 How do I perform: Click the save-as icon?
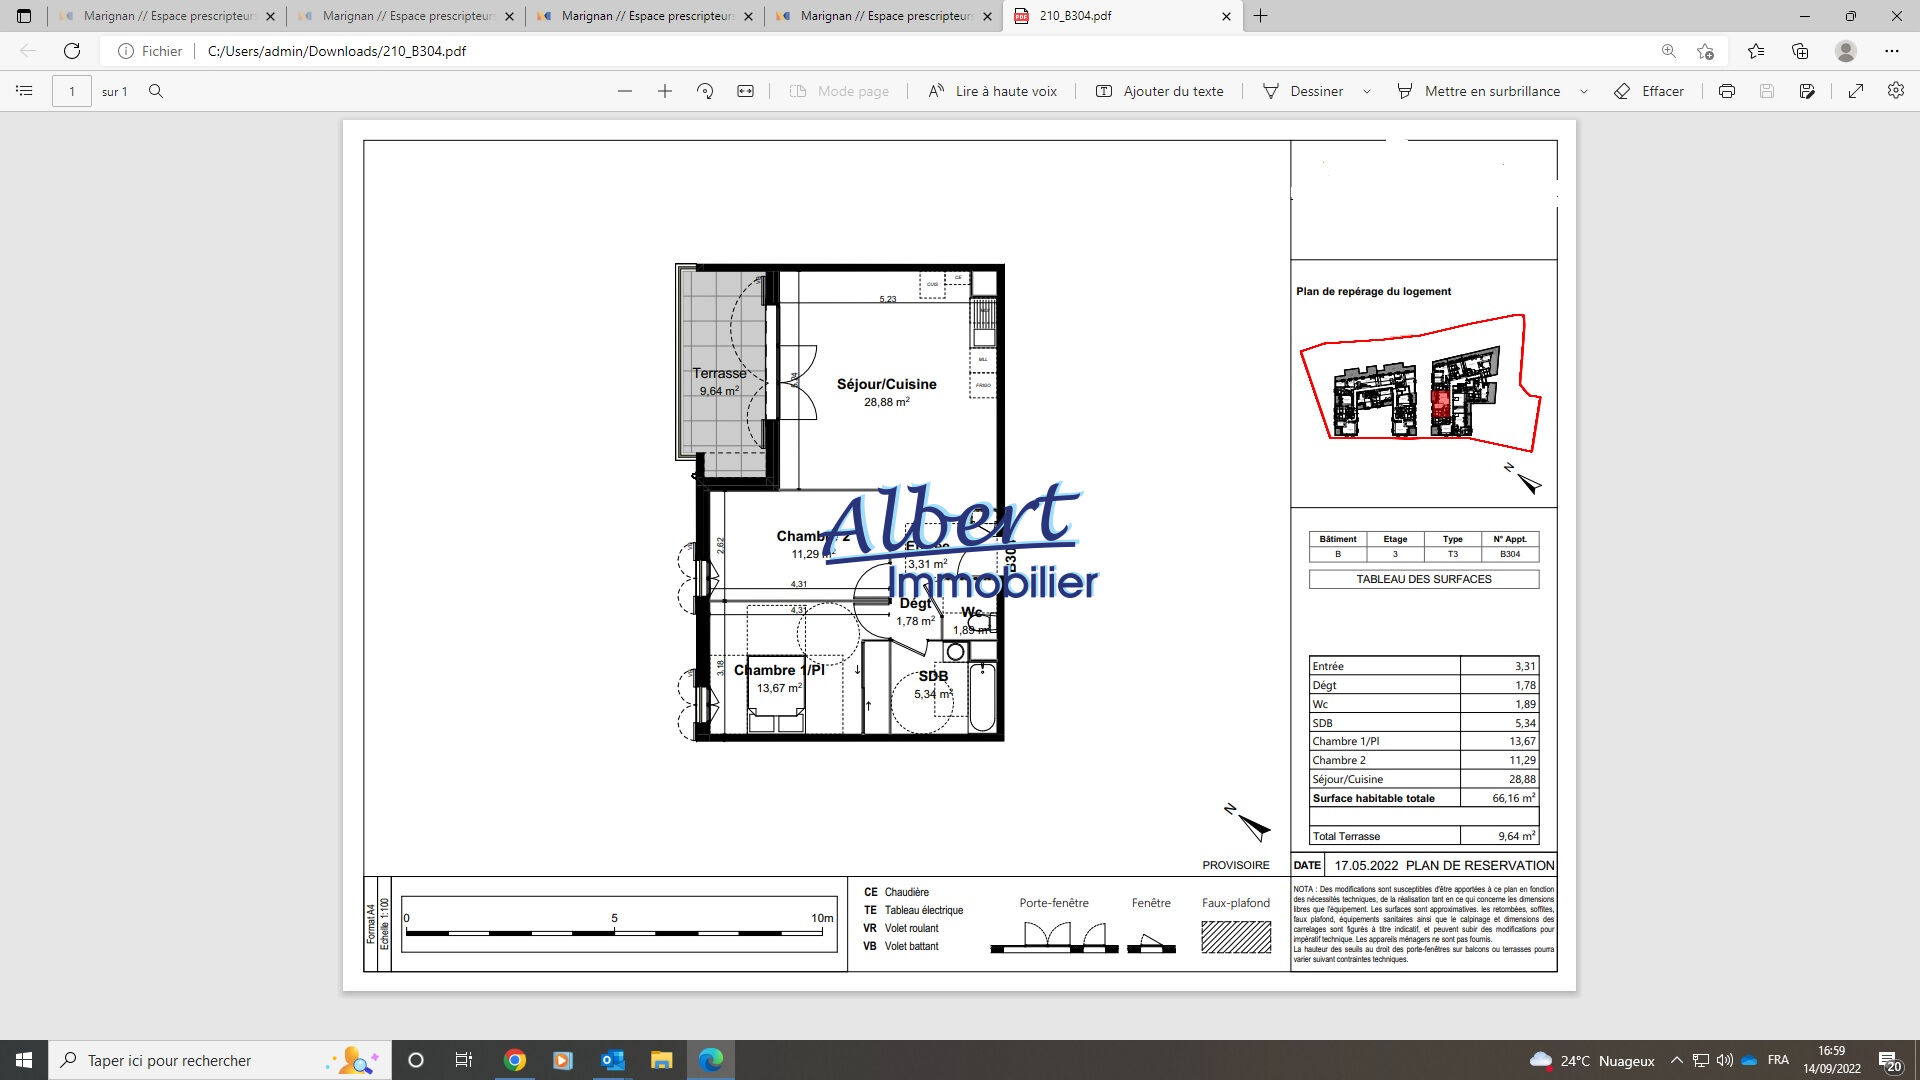click(1807, 91)
